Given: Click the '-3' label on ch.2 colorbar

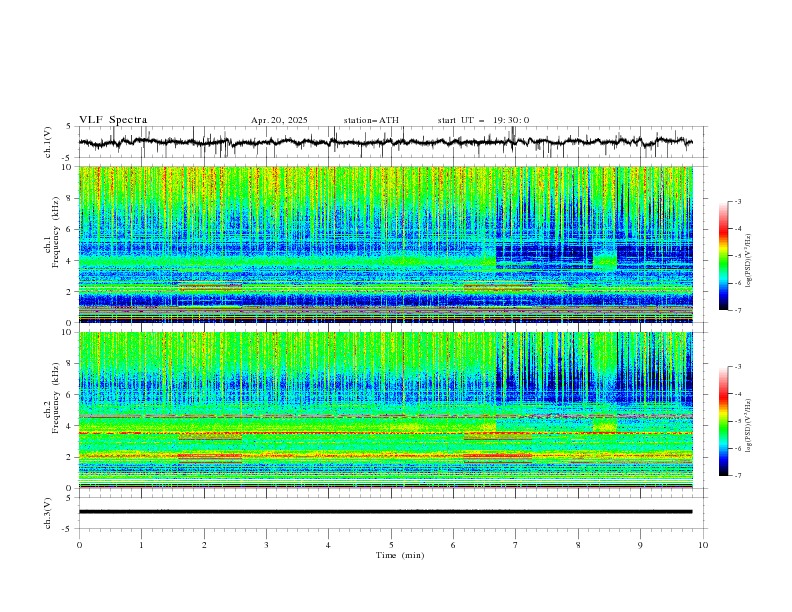Looking at the screenshot, I should (738, 367).
